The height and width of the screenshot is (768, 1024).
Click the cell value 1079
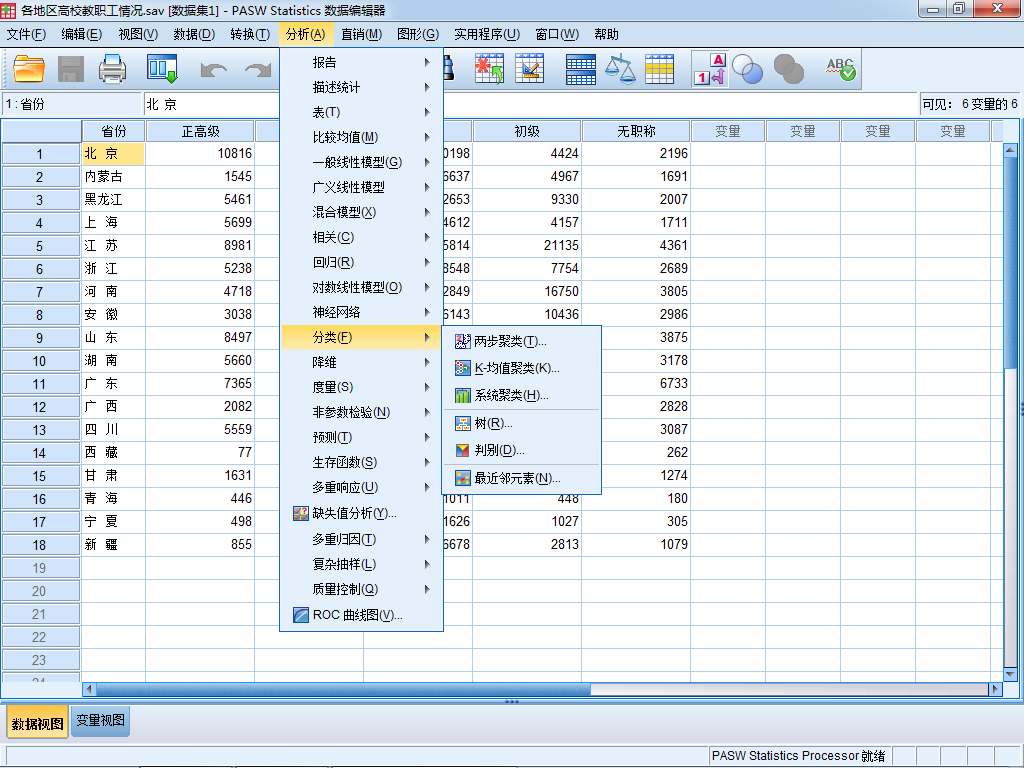pos(637,545)
